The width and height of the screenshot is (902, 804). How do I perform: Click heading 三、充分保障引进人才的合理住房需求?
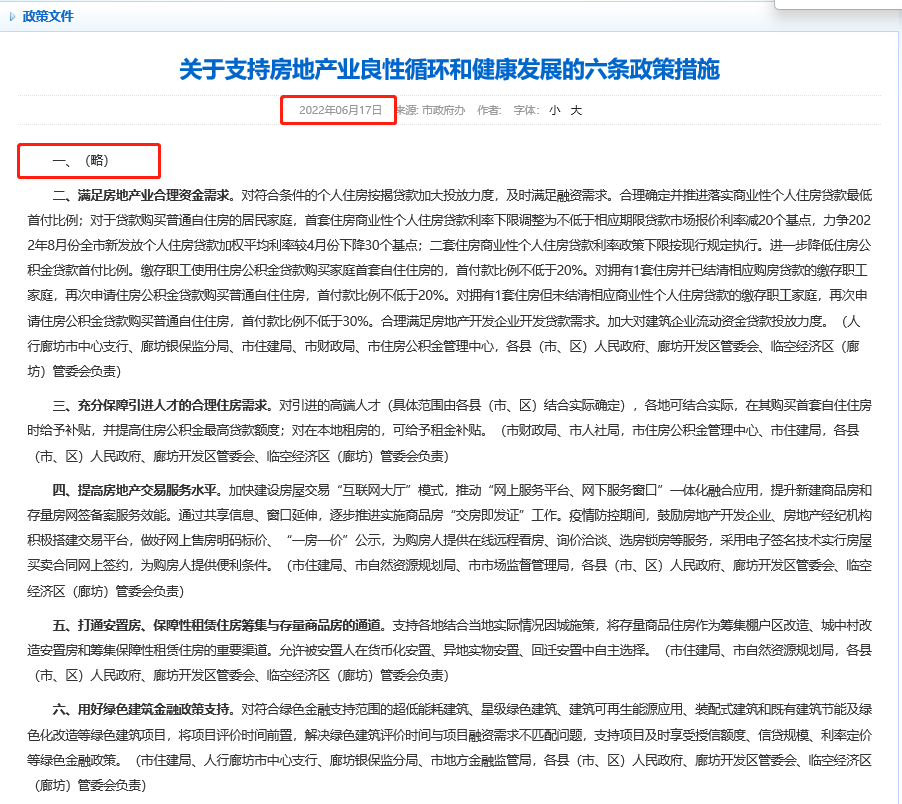[x=162, y=405]
